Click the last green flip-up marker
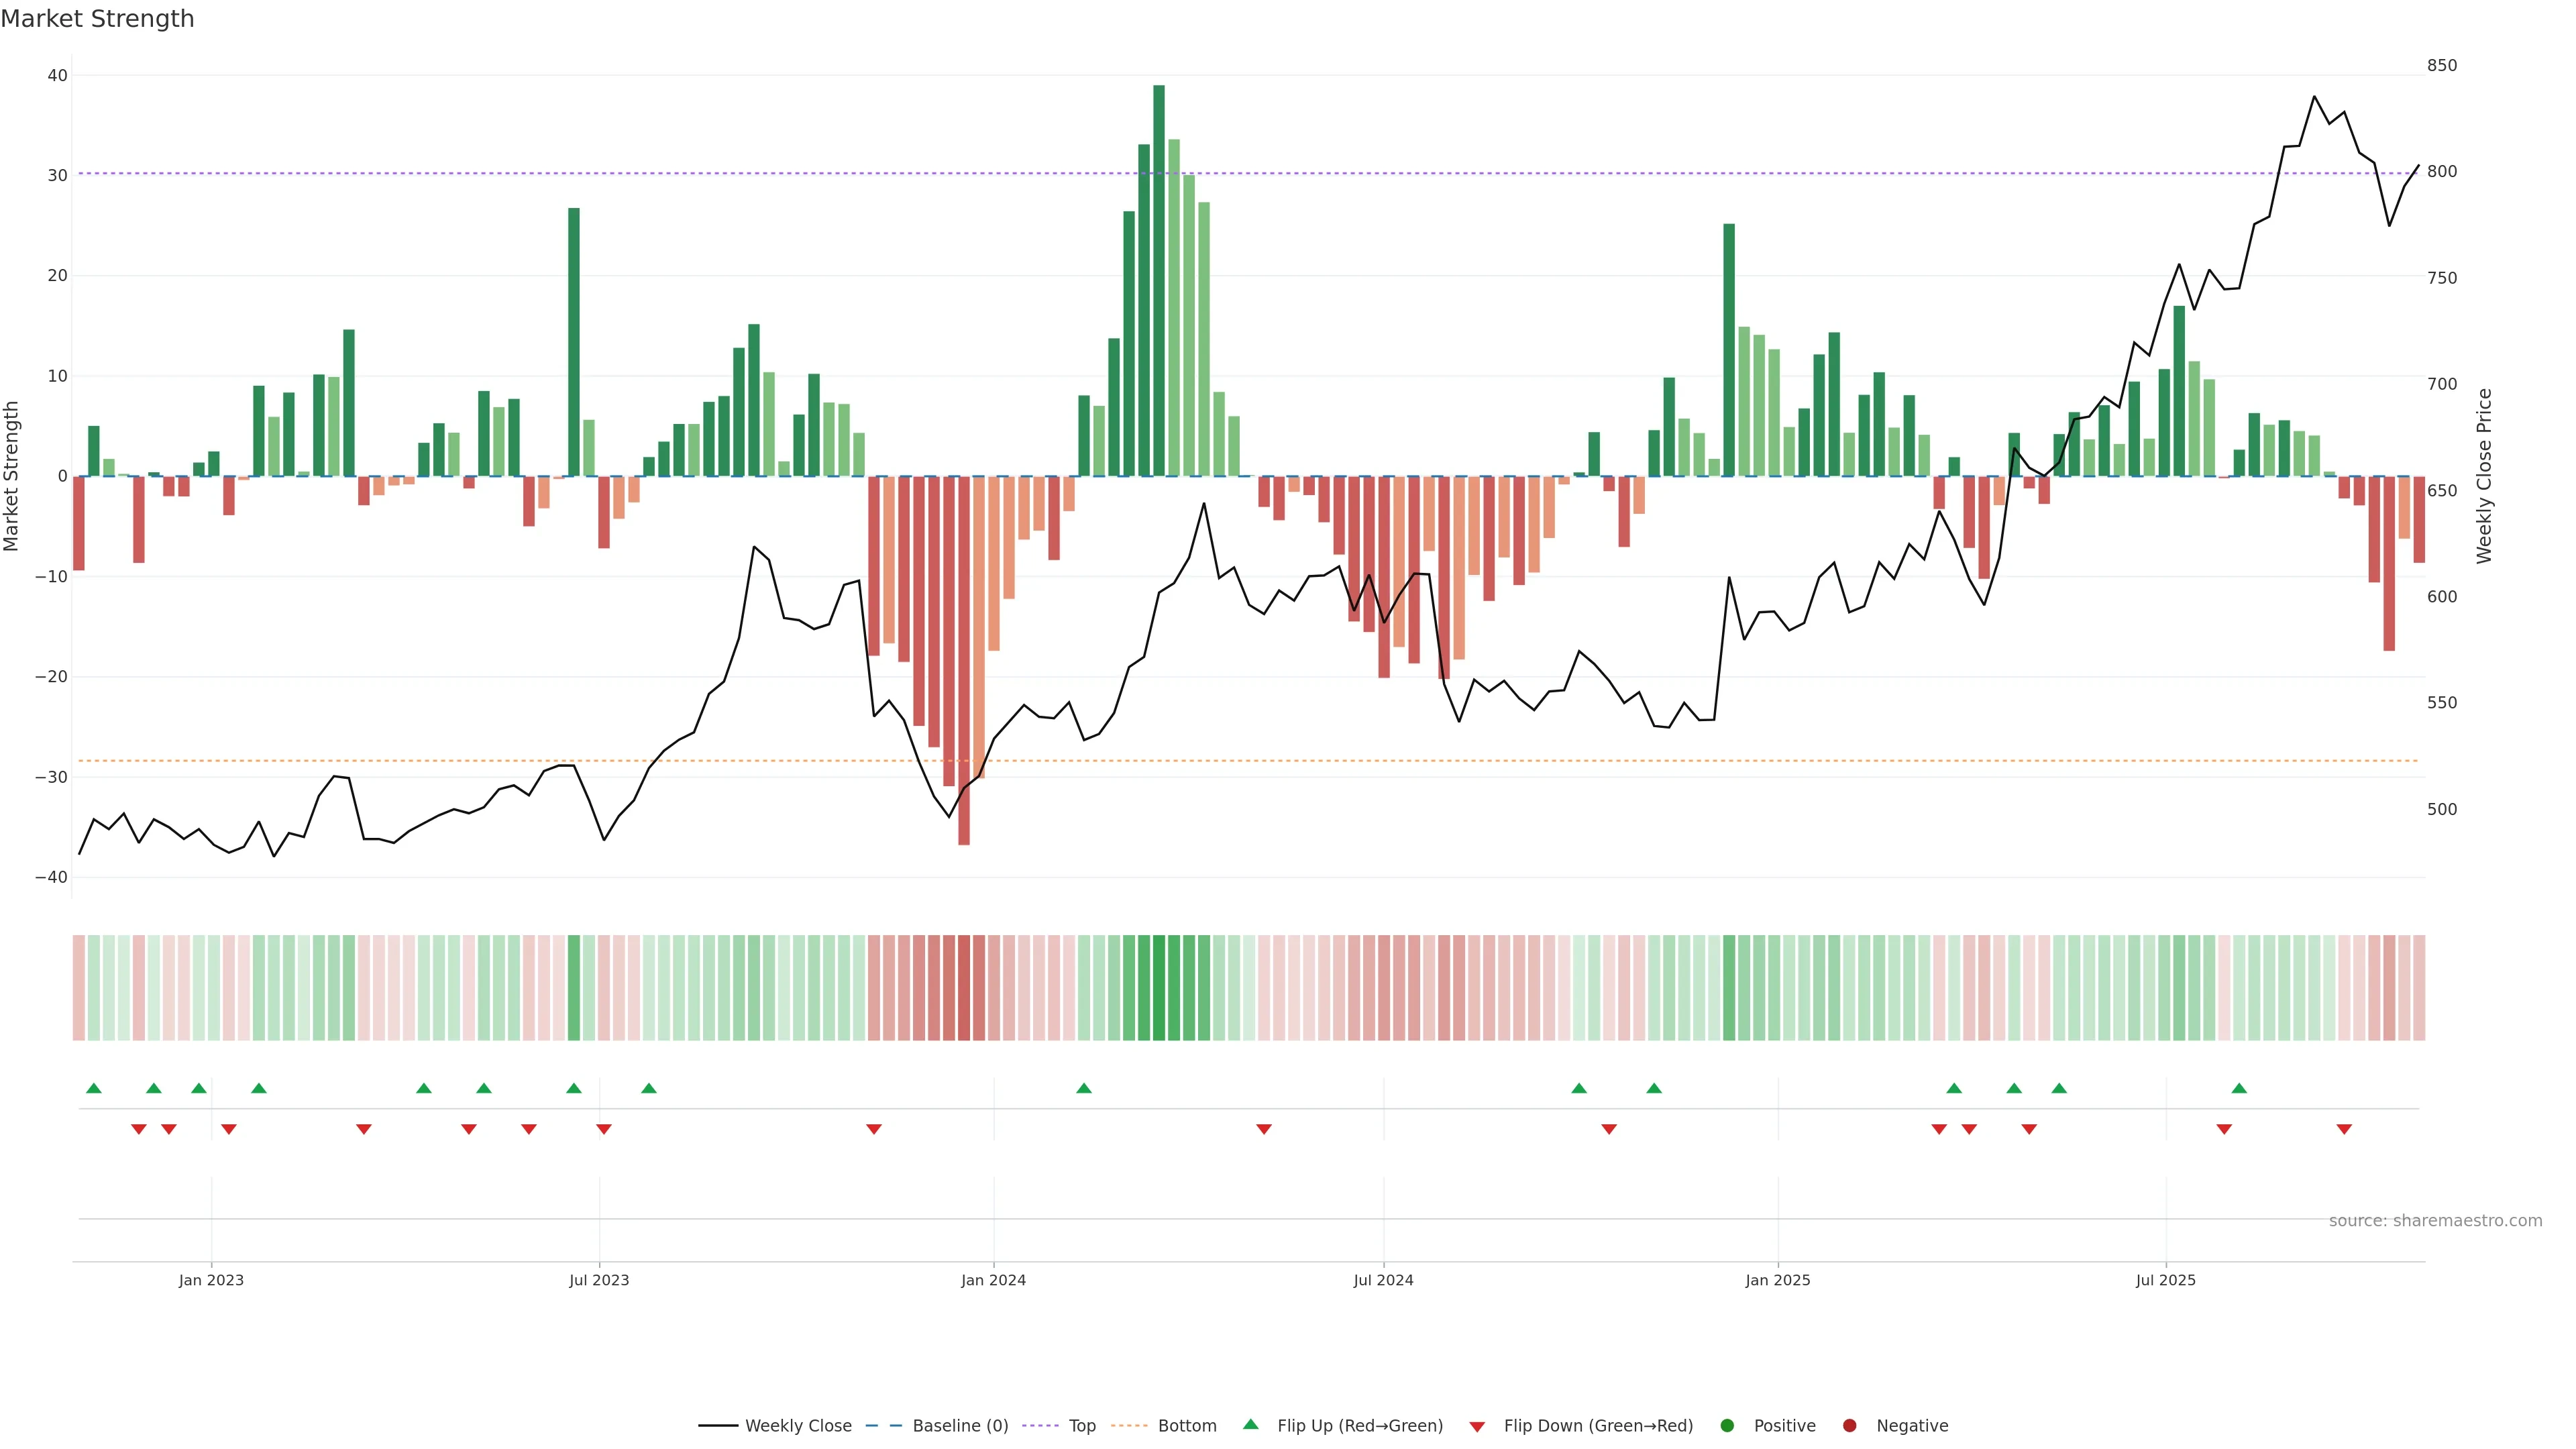 pos(2239,1088)
